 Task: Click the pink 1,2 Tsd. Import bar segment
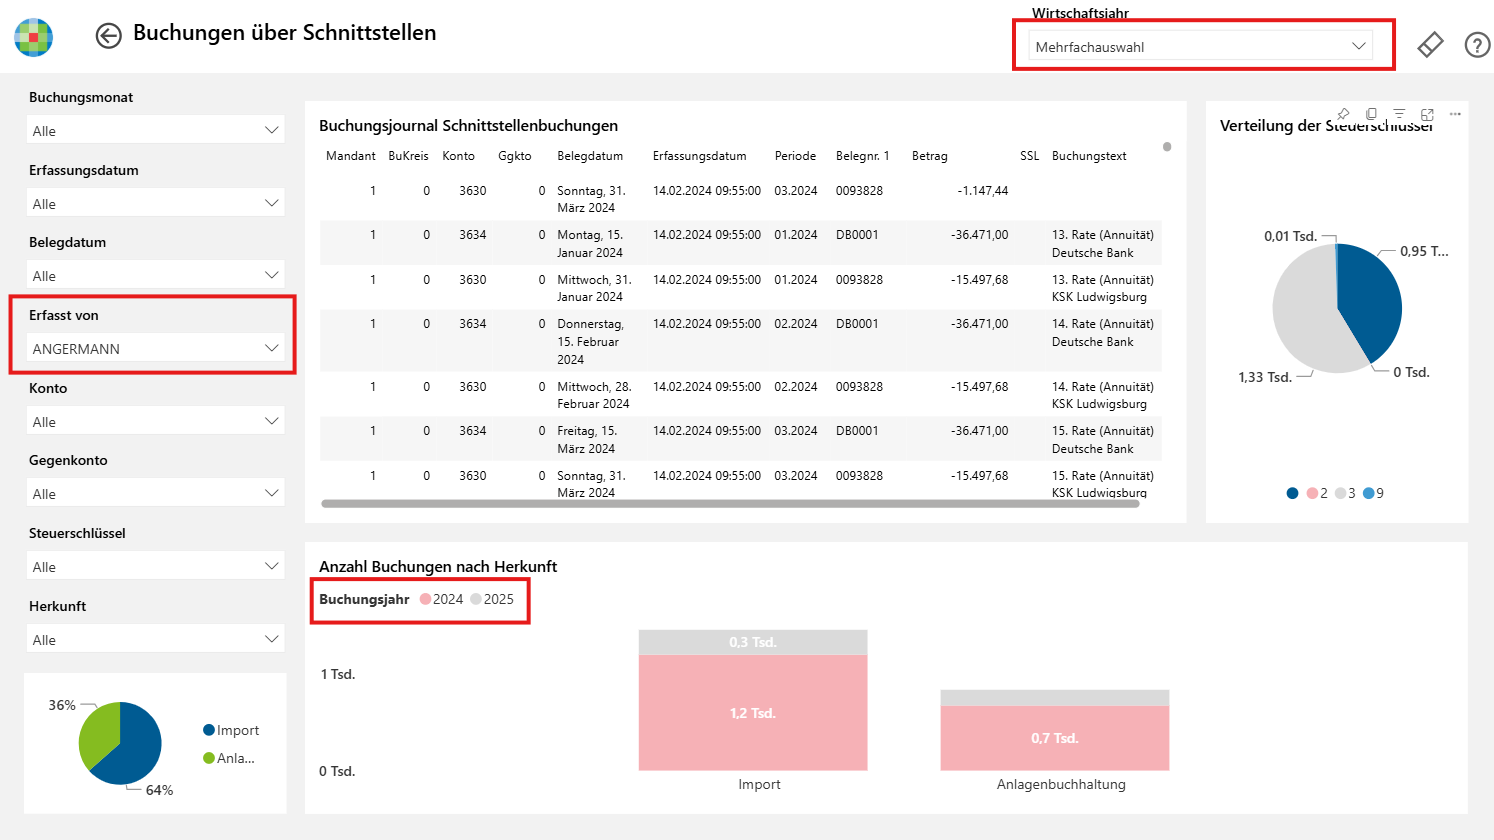pyautogui.click(x=753, y=712)
